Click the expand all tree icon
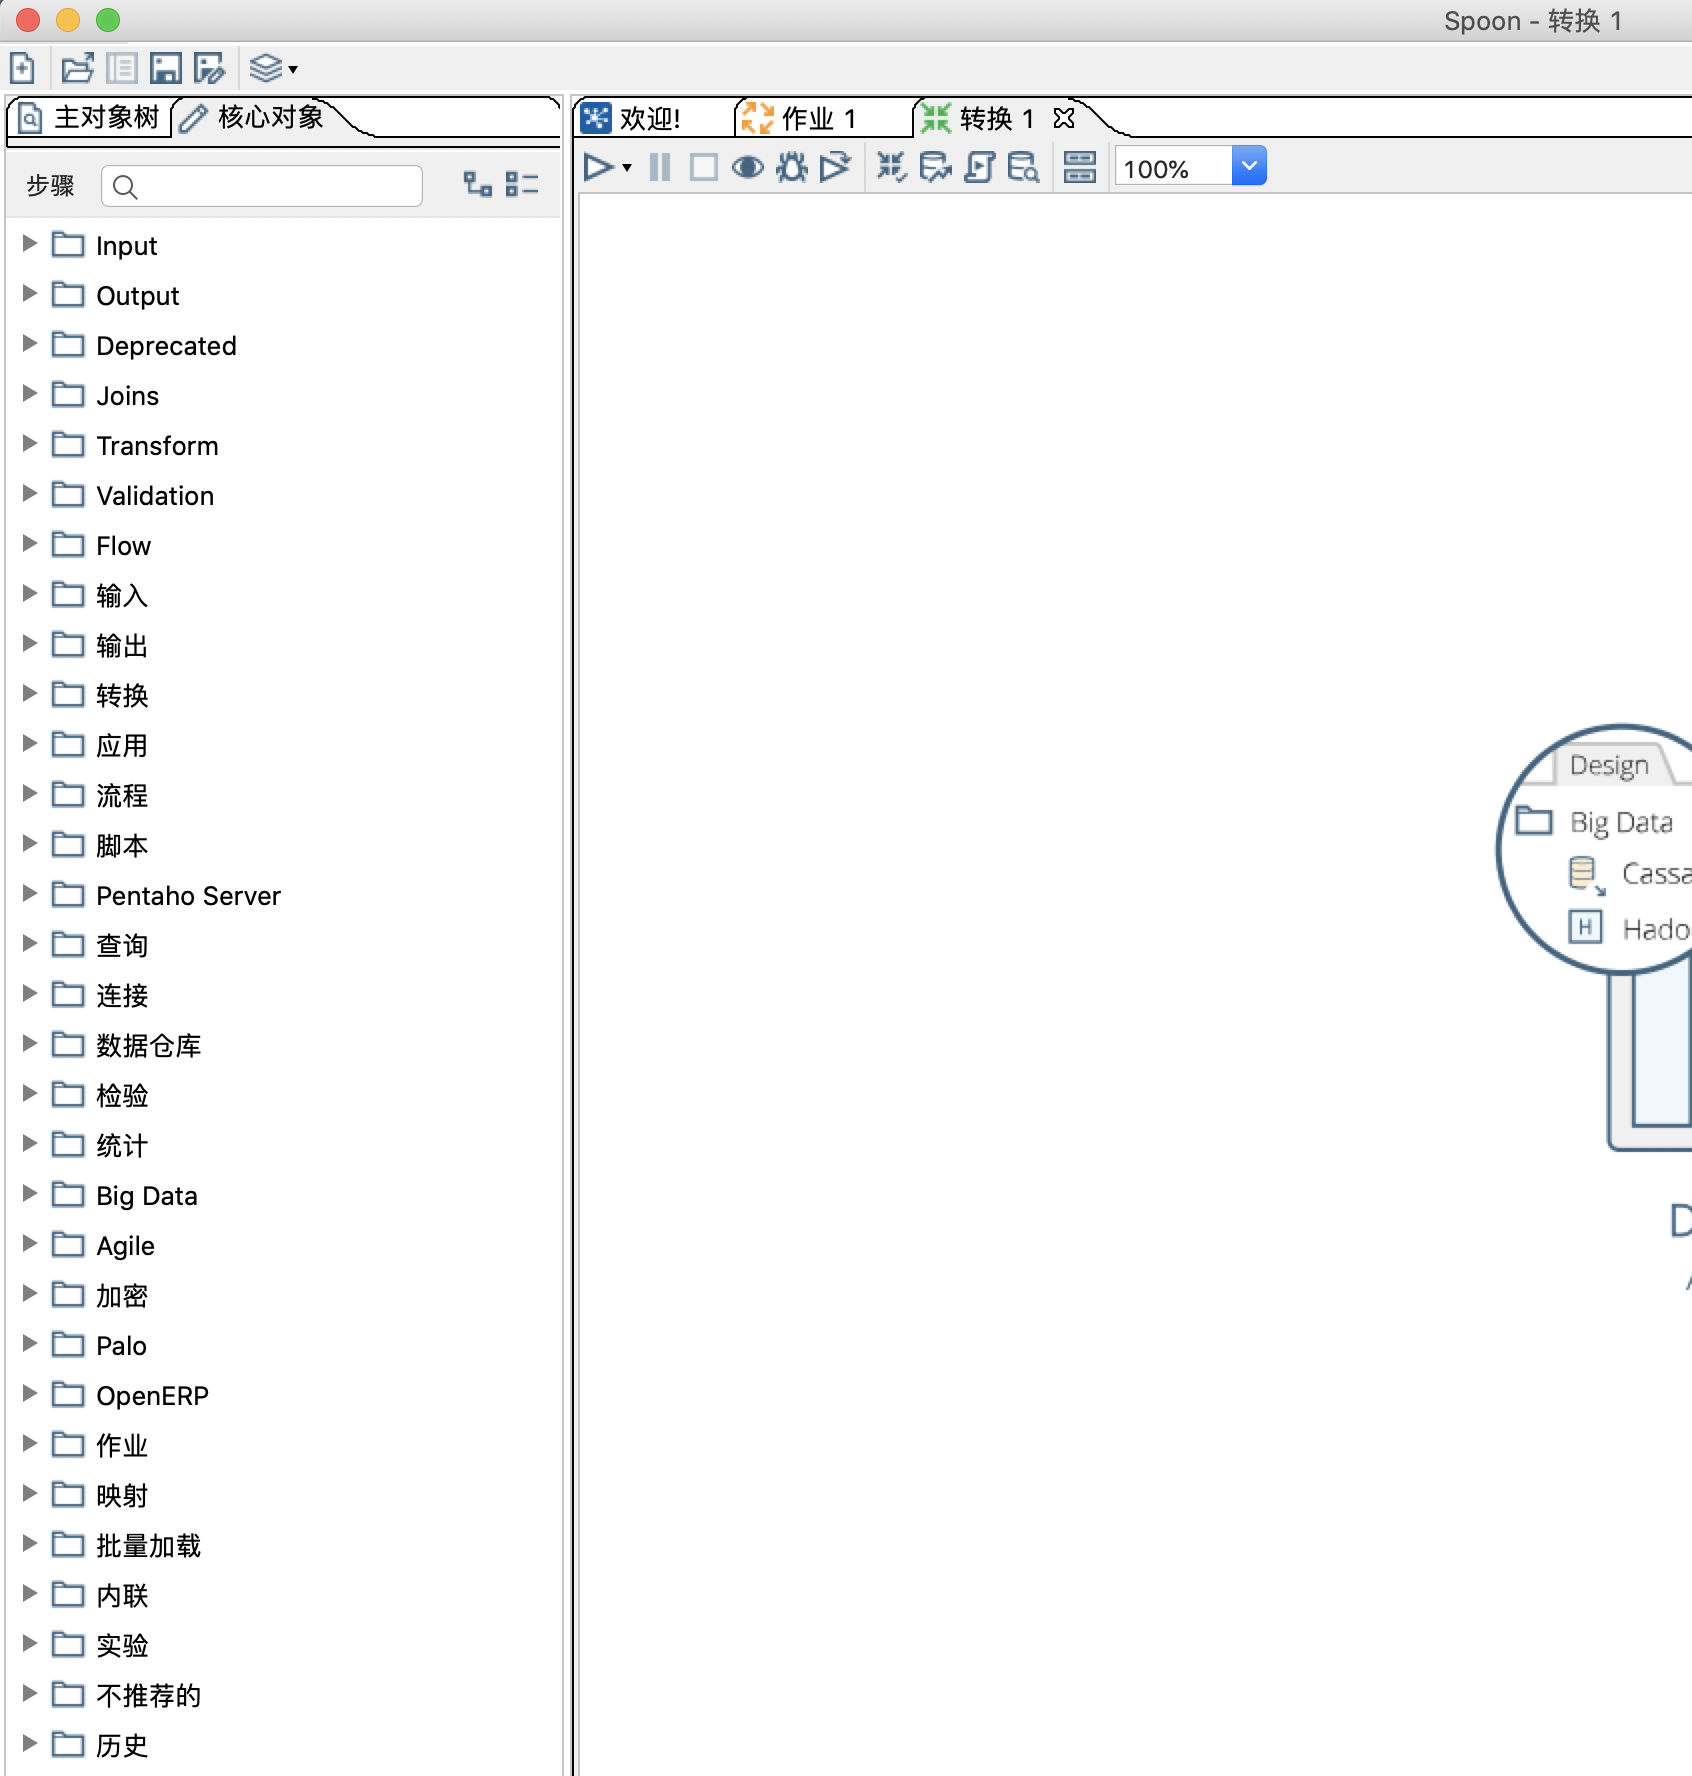Viewport: 1692px width, 1776px height. [x=477, y=184]
